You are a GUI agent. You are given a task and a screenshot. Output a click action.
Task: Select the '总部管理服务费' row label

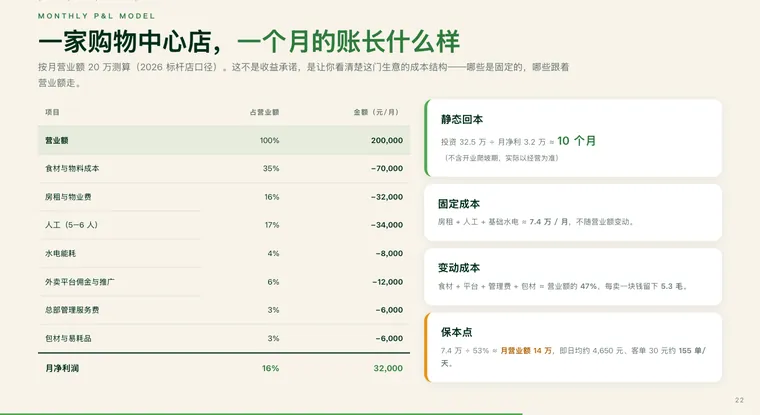(72, 310)
